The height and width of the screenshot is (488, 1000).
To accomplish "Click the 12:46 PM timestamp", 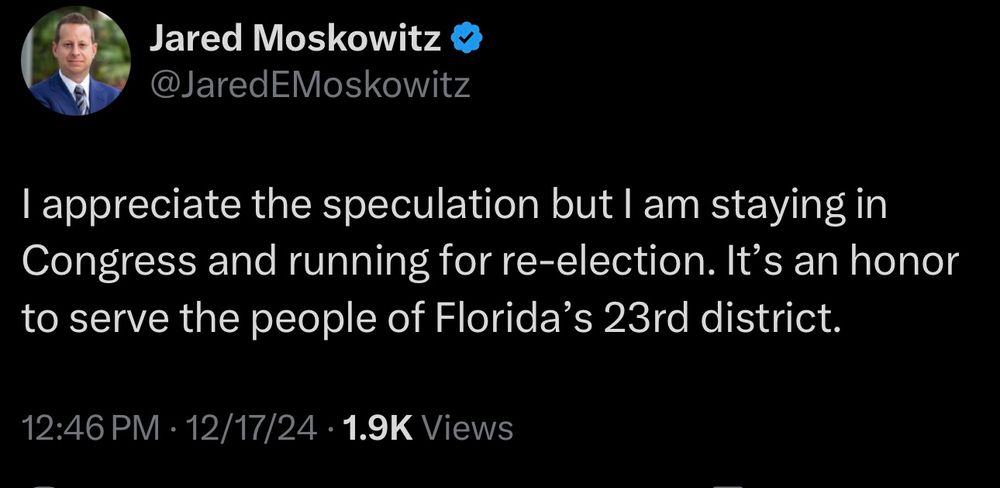I will click(x=91, y=429).
